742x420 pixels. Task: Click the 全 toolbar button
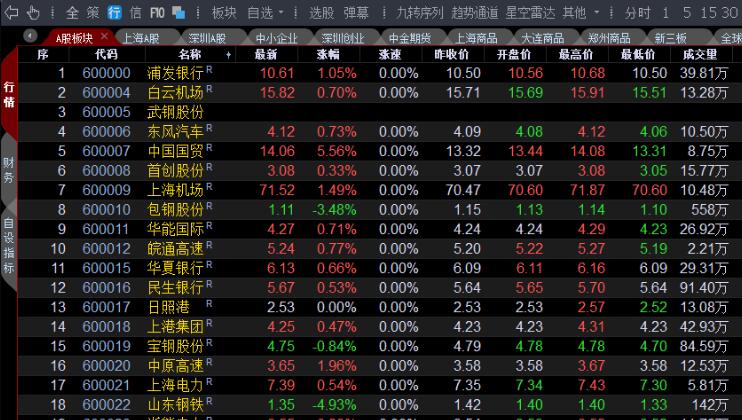click(x=72, y=12)
